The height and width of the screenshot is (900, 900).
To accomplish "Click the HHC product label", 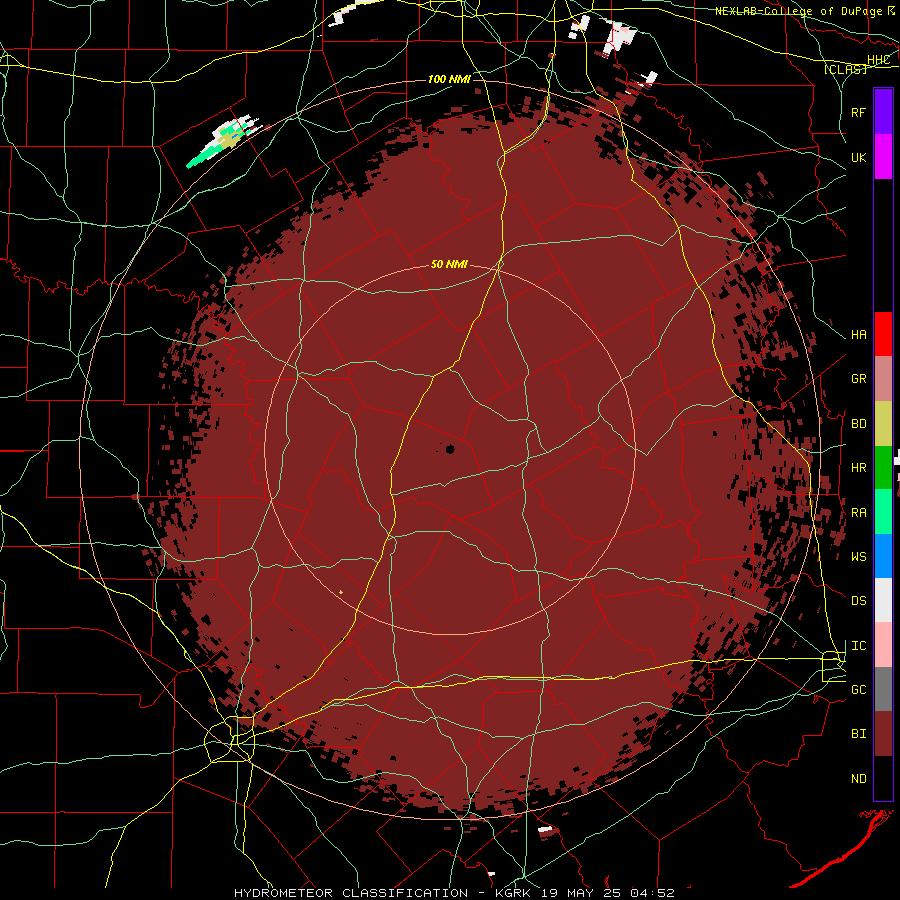I will pos(878,60).
